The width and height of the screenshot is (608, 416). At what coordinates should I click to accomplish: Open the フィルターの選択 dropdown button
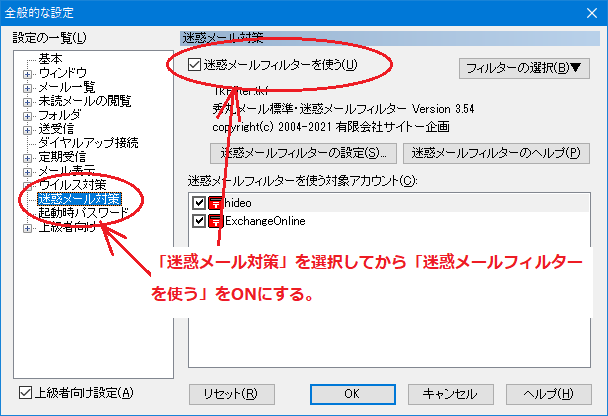click(524, 68)
